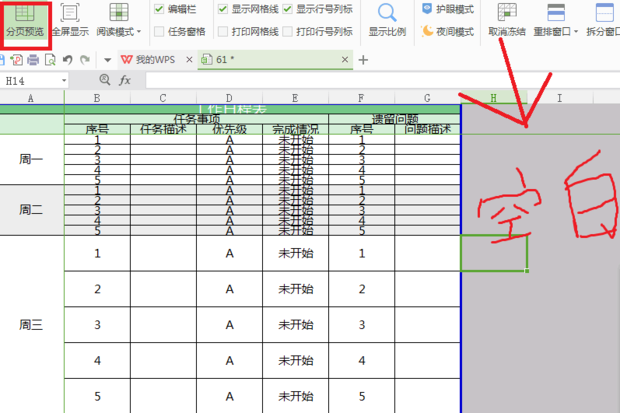The width and height of the screenshot is (620, 413).
Task: Close the 我的WPS tab
Action: point(189,60)
